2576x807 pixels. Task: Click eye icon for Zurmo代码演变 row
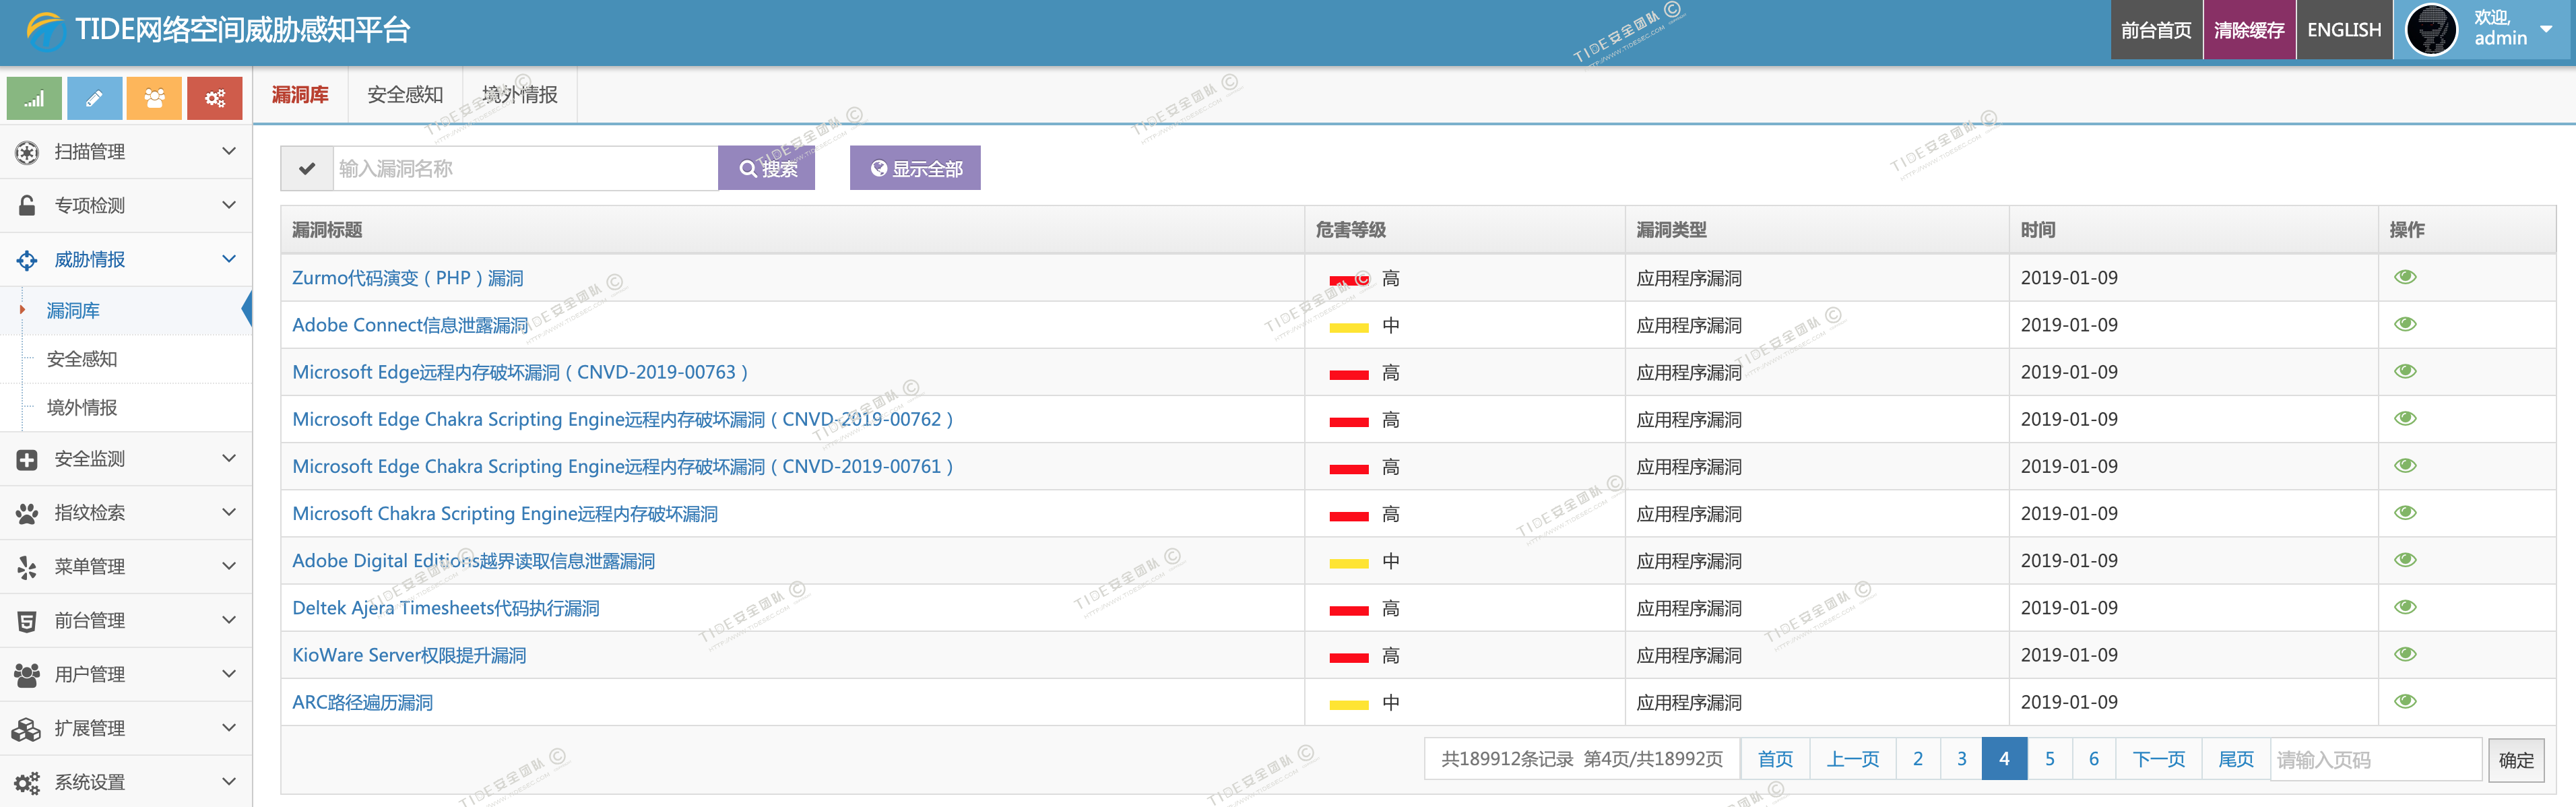tap(2405, 277)
